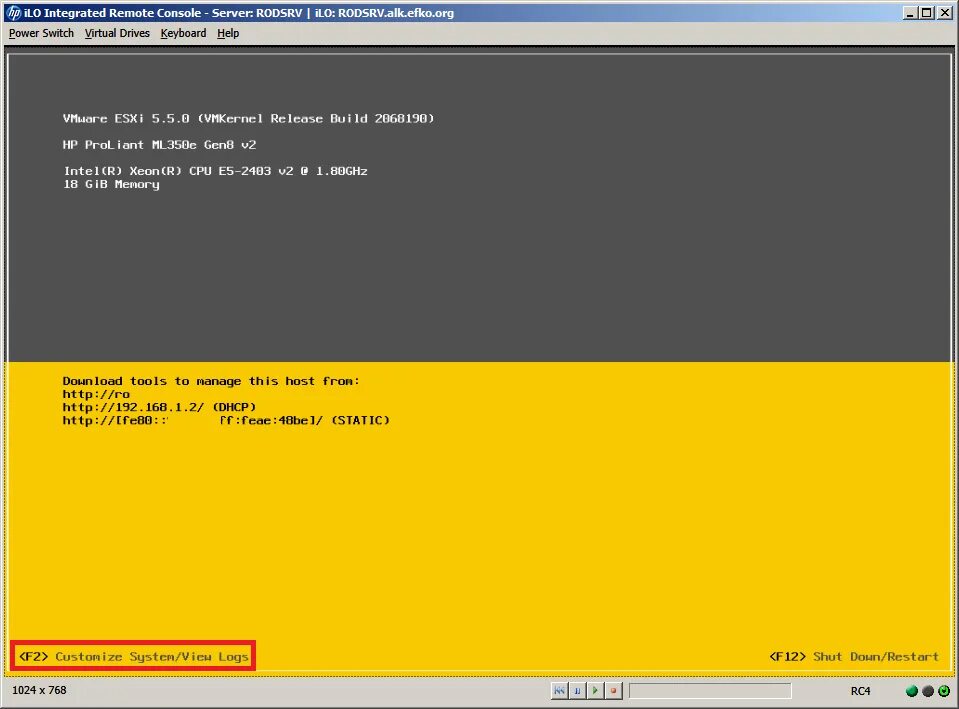This screenshot has width=959, height=709.
Task: Close the iLO Remote Console window
Action: 944,13
